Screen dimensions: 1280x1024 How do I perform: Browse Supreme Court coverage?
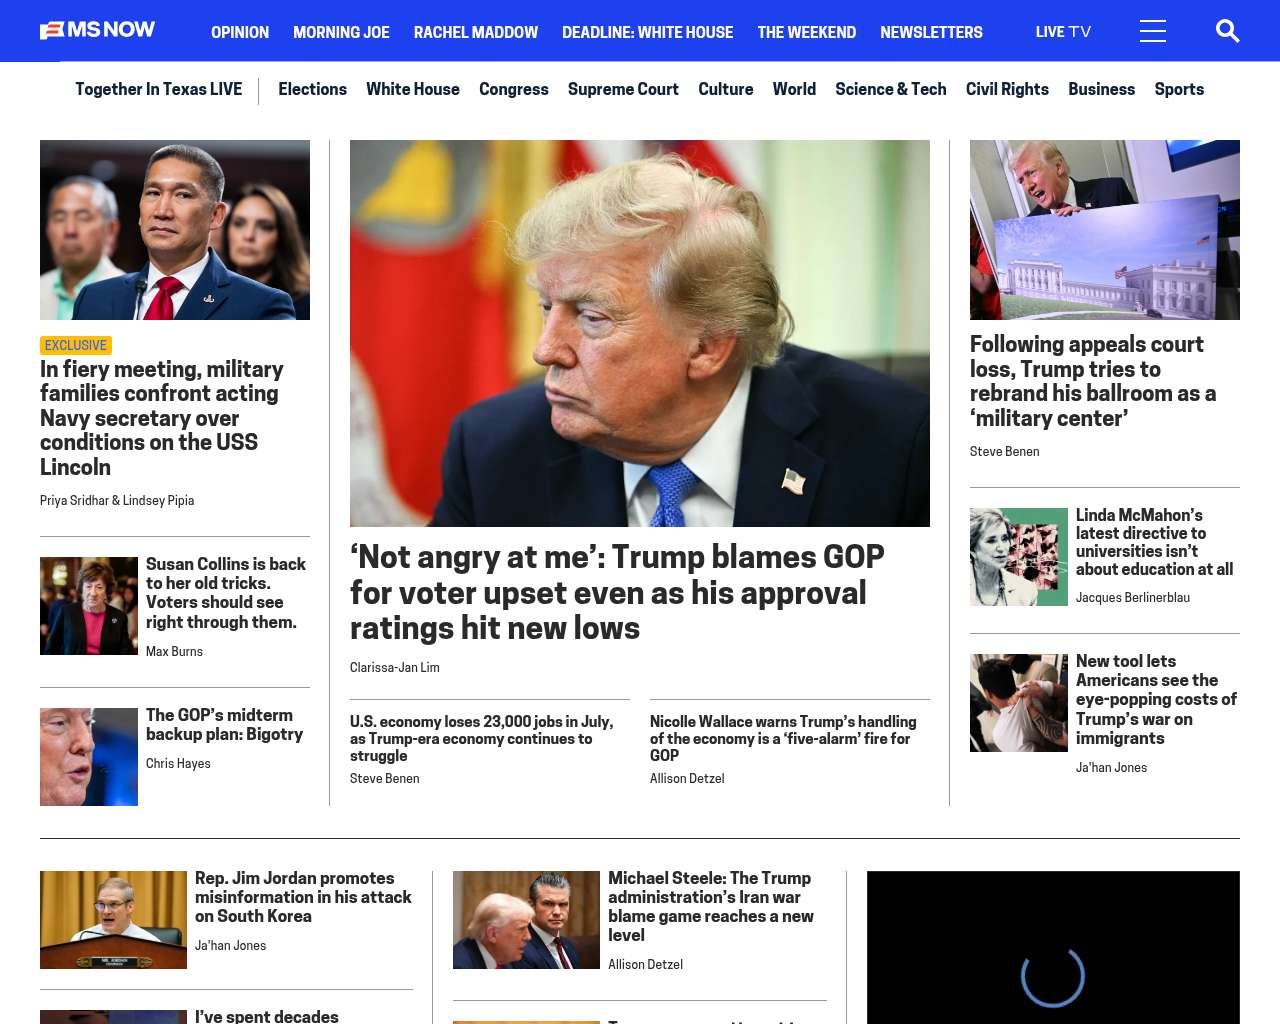[x=623, y=89]
